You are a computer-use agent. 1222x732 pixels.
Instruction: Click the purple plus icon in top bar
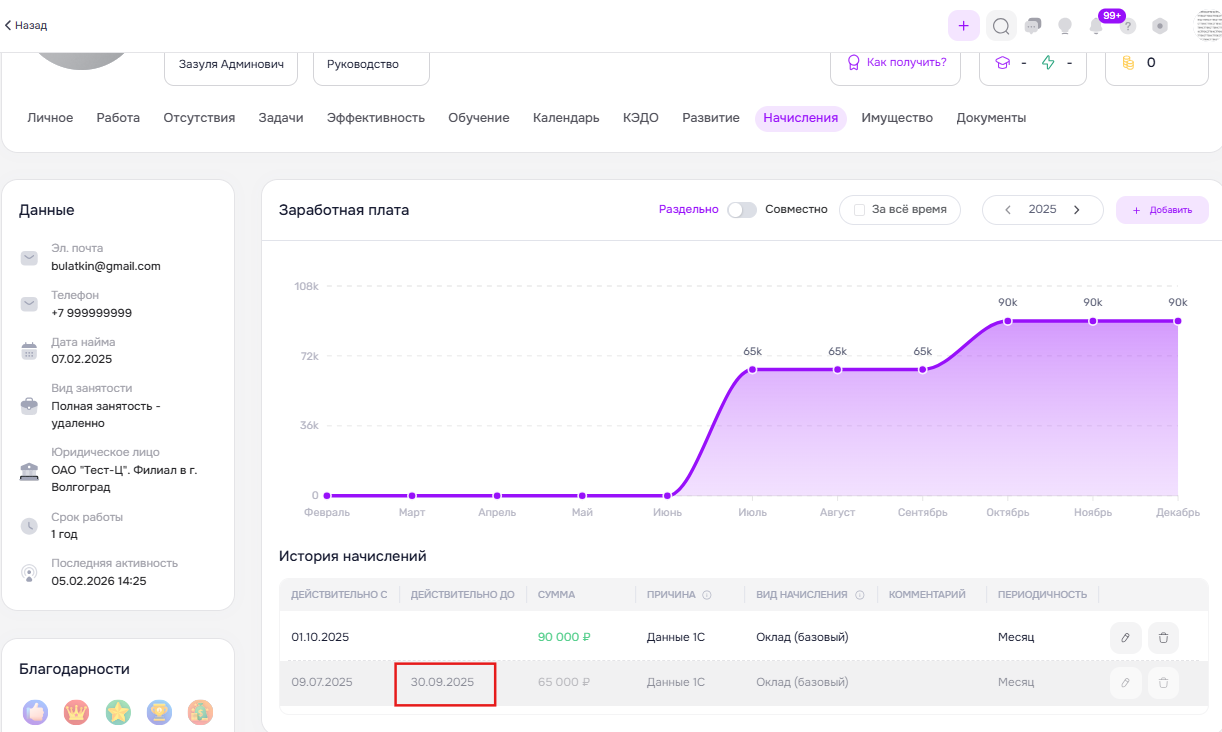point(963,26)
